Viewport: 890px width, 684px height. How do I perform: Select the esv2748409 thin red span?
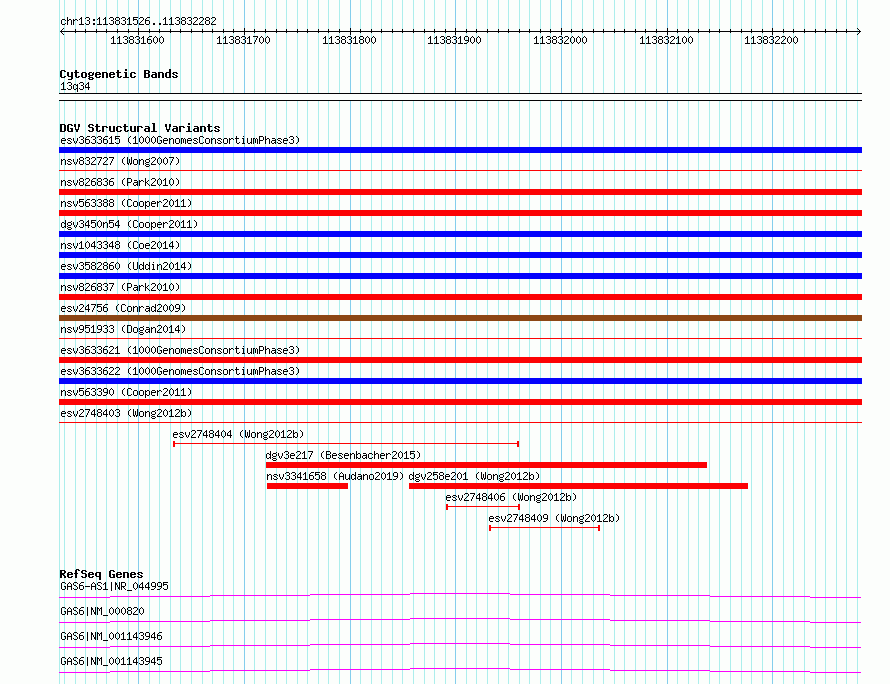pyautogui.click(x=544, y=528)
